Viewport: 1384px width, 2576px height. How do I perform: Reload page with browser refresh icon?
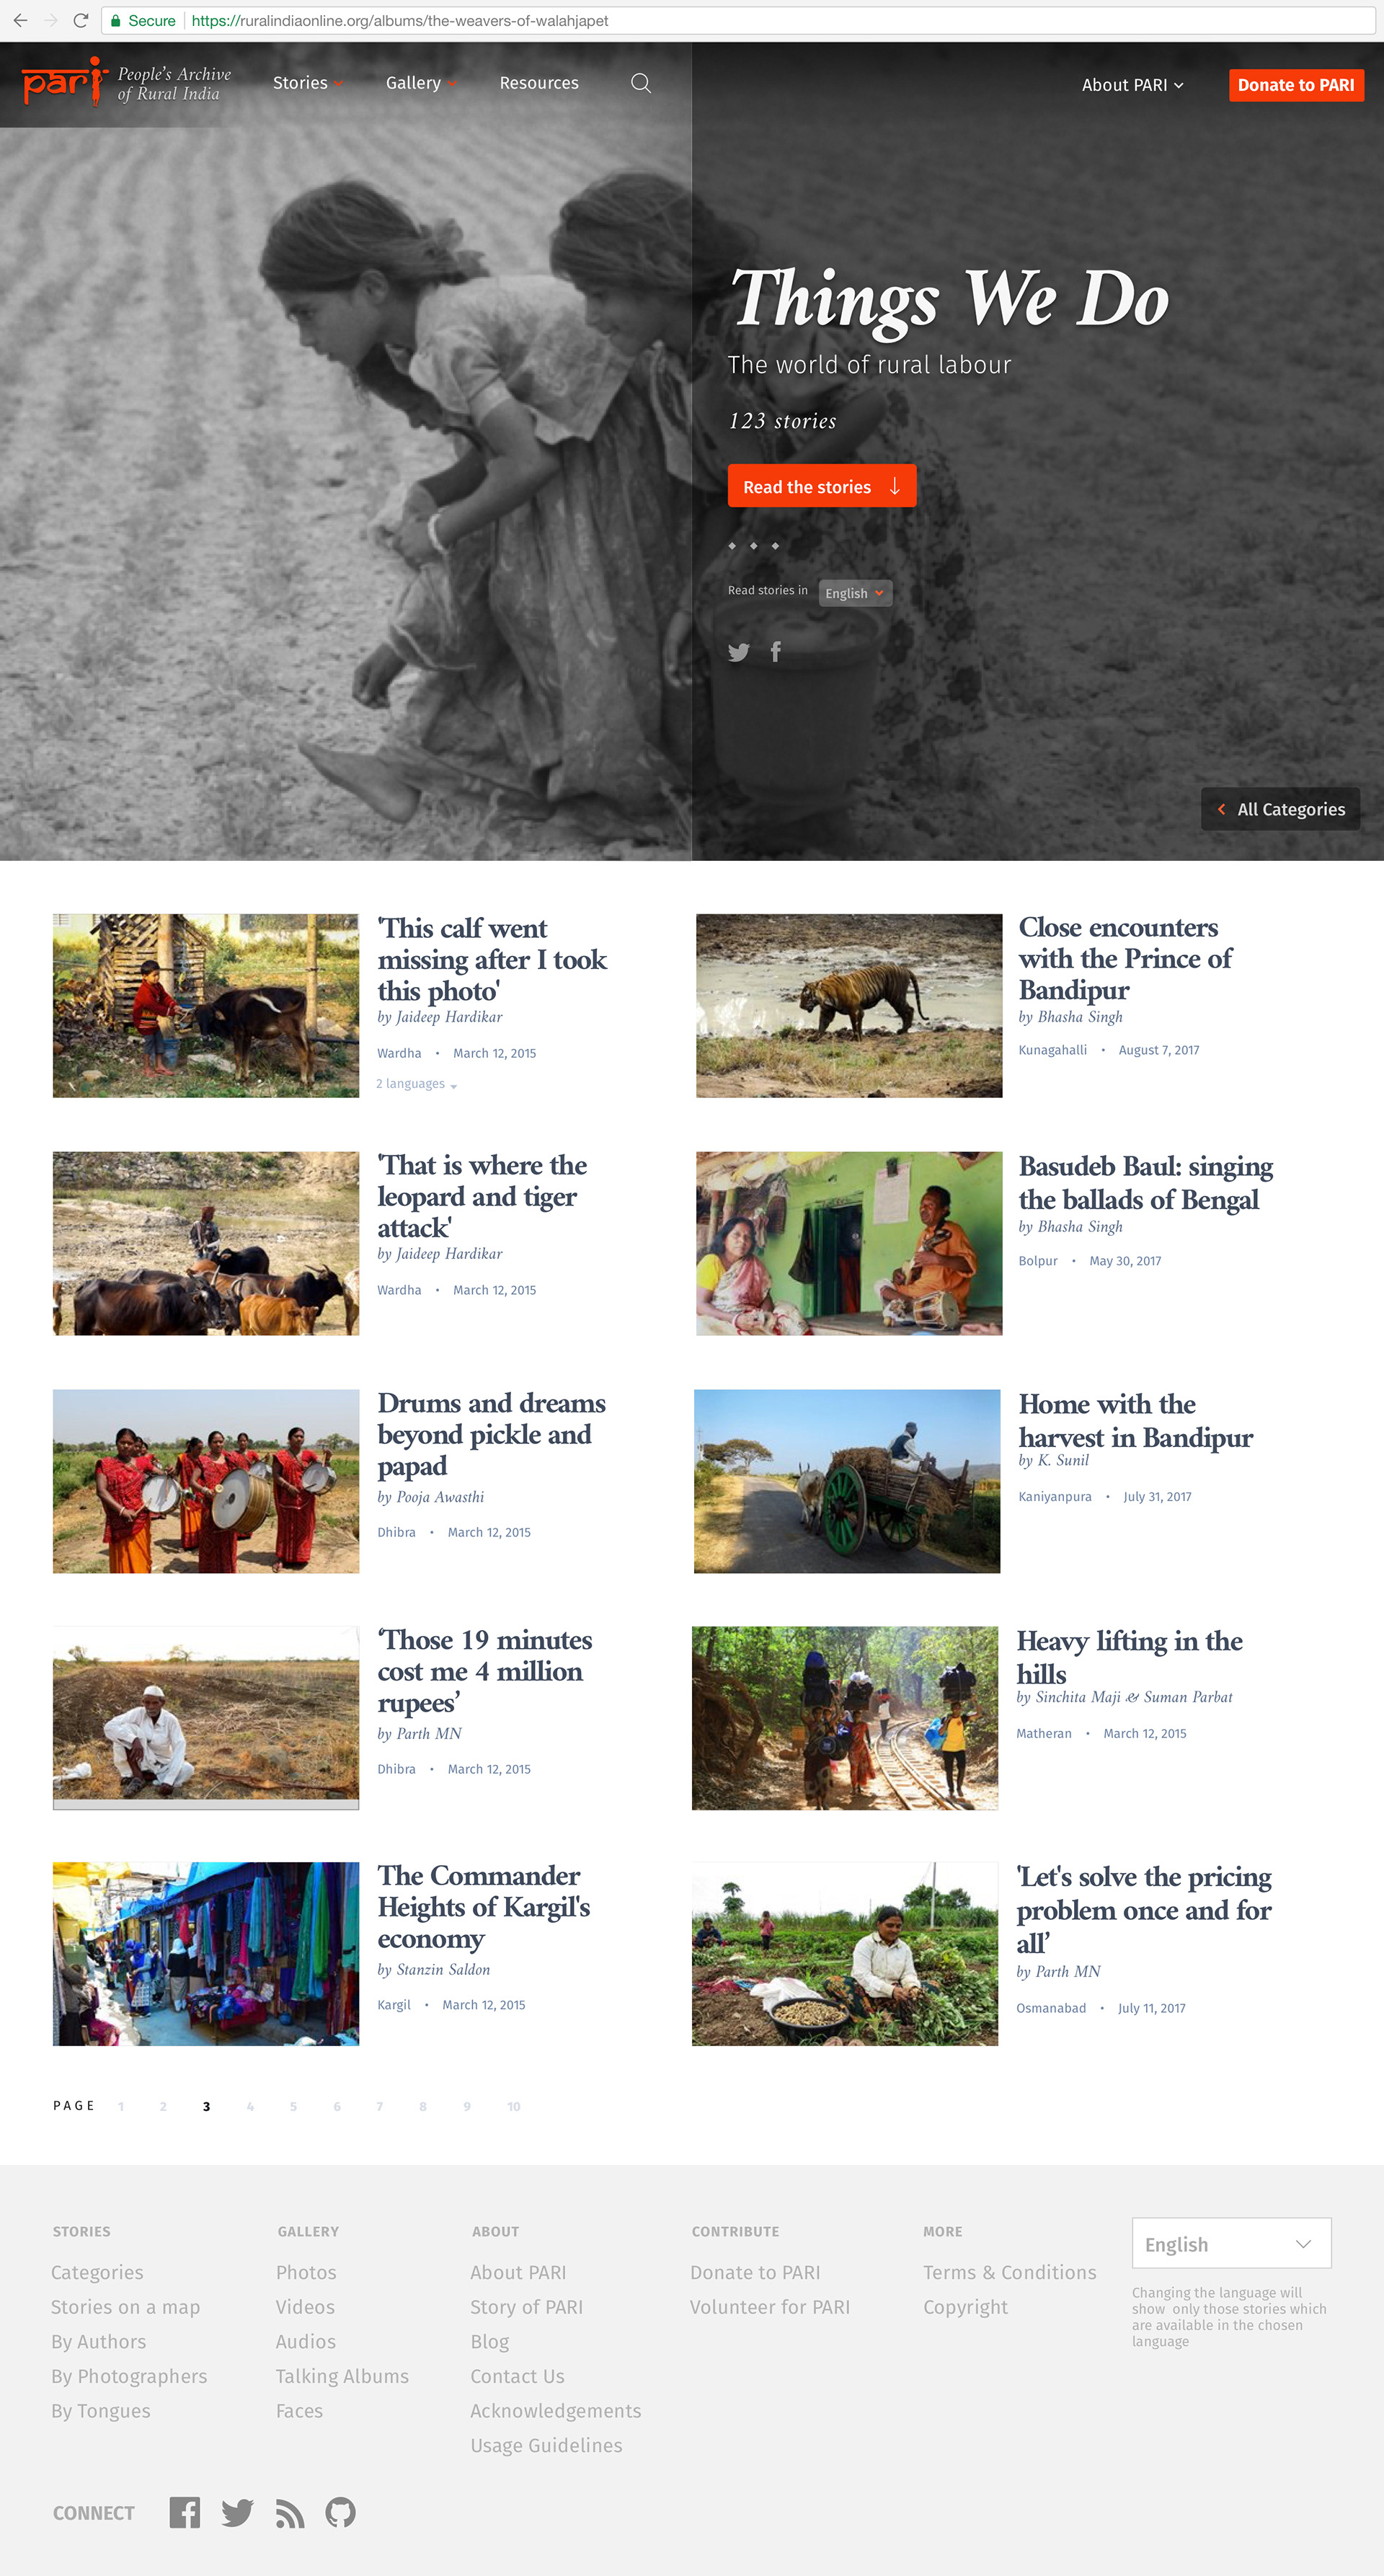coord(81,20)
